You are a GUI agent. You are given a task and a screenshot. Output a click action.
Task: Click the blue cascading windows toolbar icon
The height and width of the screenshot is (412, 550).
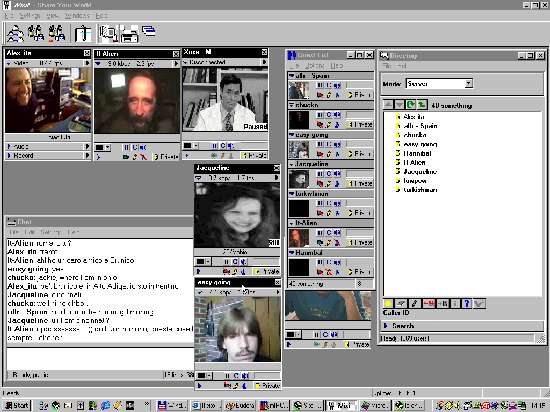coord(149,31)
